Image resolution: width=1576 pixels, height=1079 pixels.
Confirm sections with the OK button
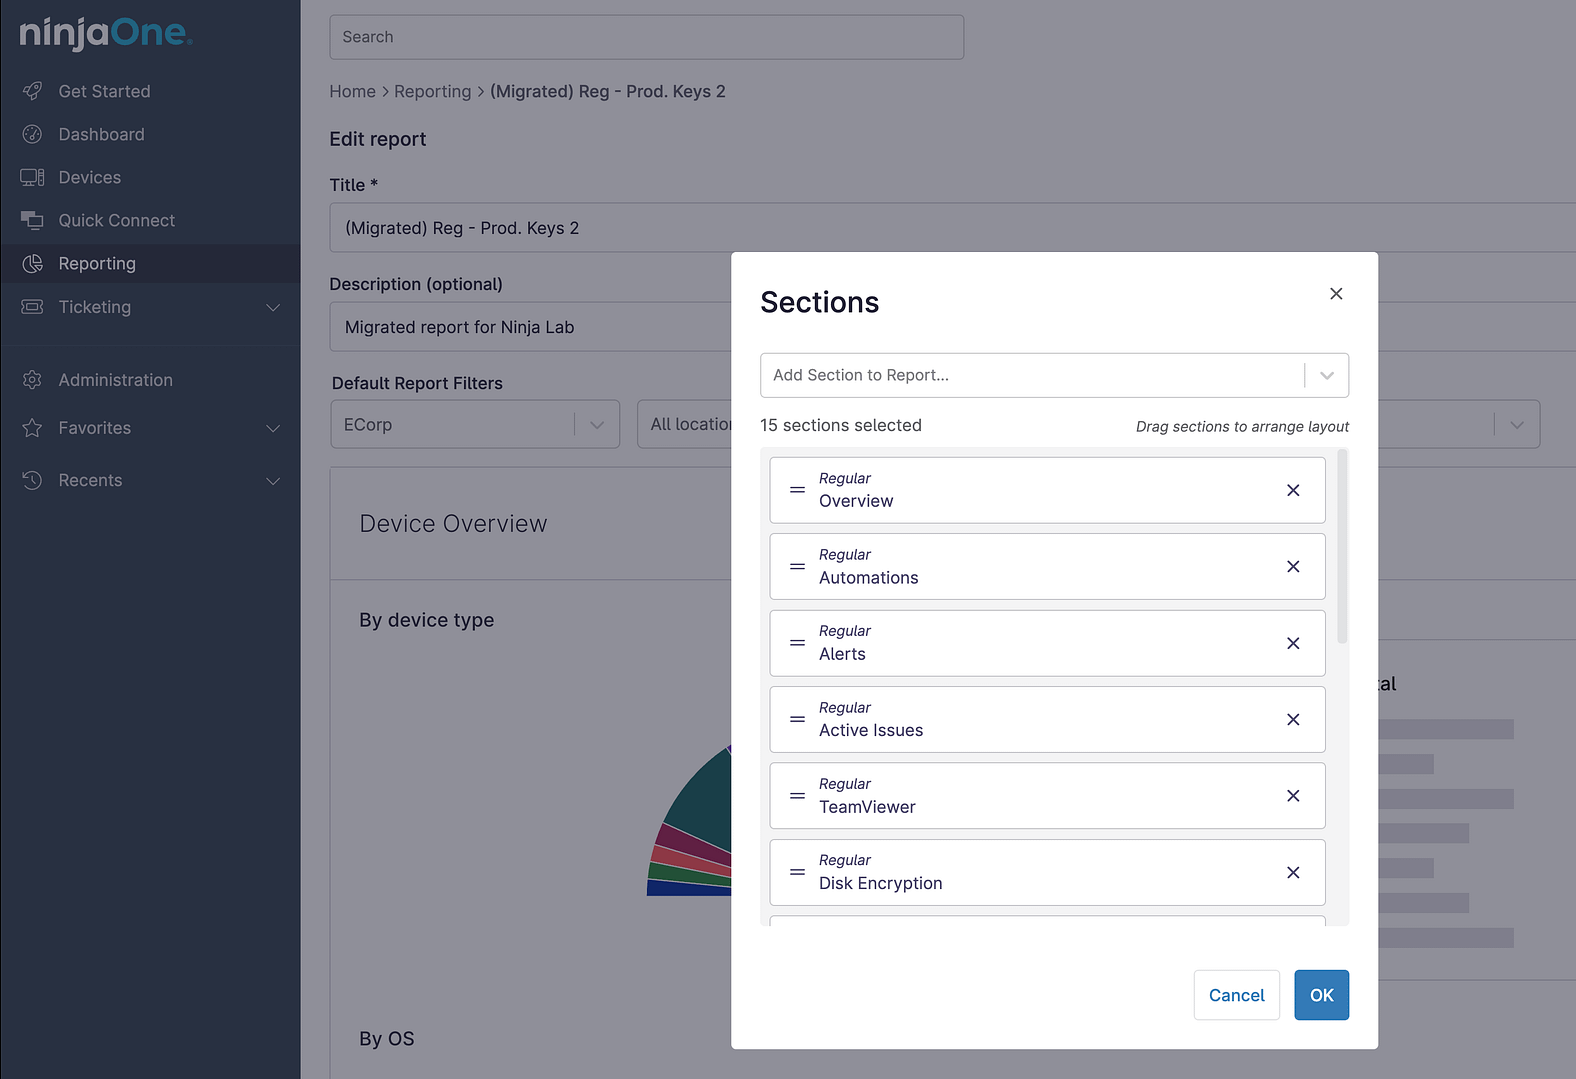pos(1321,995)
